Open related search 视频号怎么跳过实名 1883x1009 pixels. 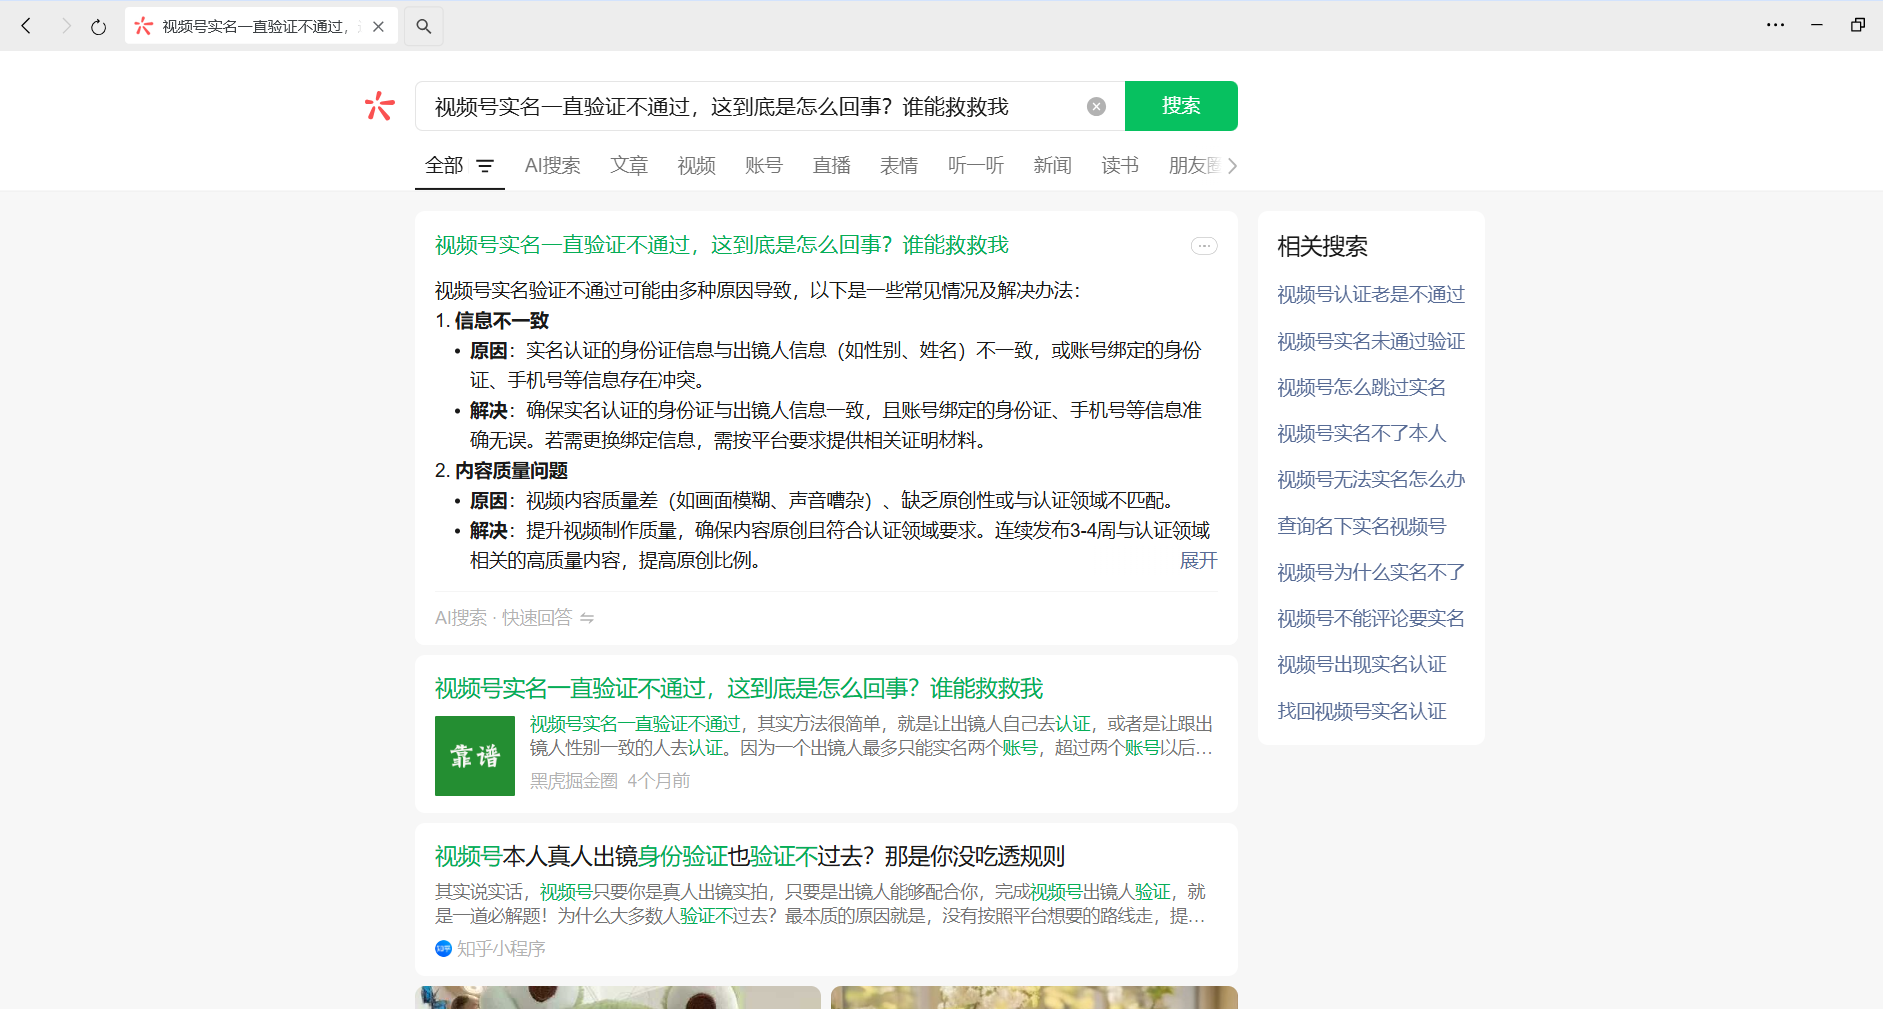coord(1361,387)
